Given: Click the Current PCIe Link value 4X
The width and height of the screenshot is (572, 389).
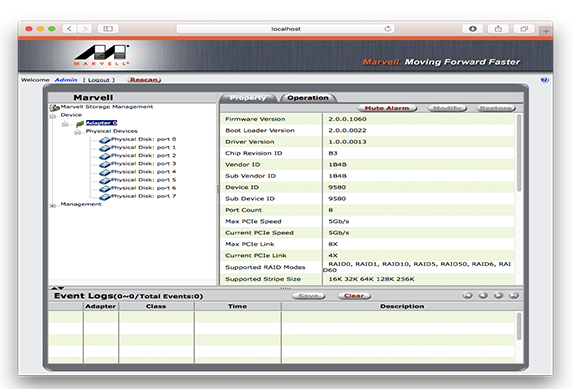Looking at the screenshot, I should coord(333,255).
